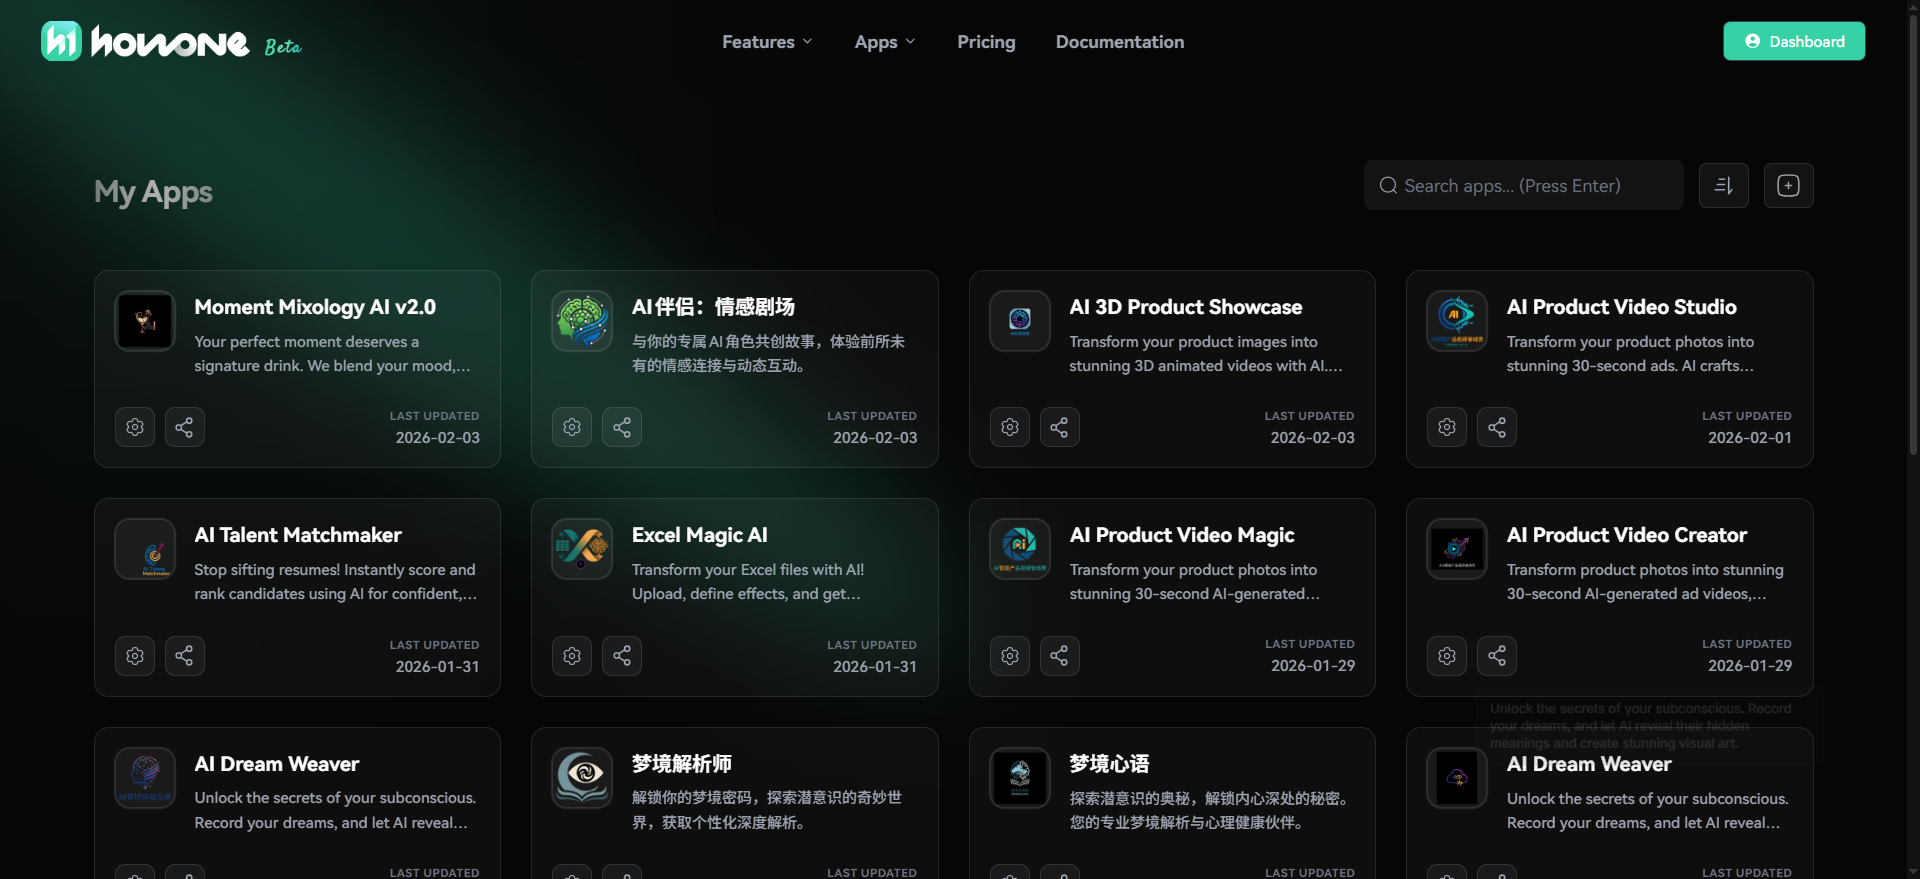Viewport: 1920px width, 879px height.
Task: Click AI Product Video Studio thumbnail
Action: (x=1457, y=321)
